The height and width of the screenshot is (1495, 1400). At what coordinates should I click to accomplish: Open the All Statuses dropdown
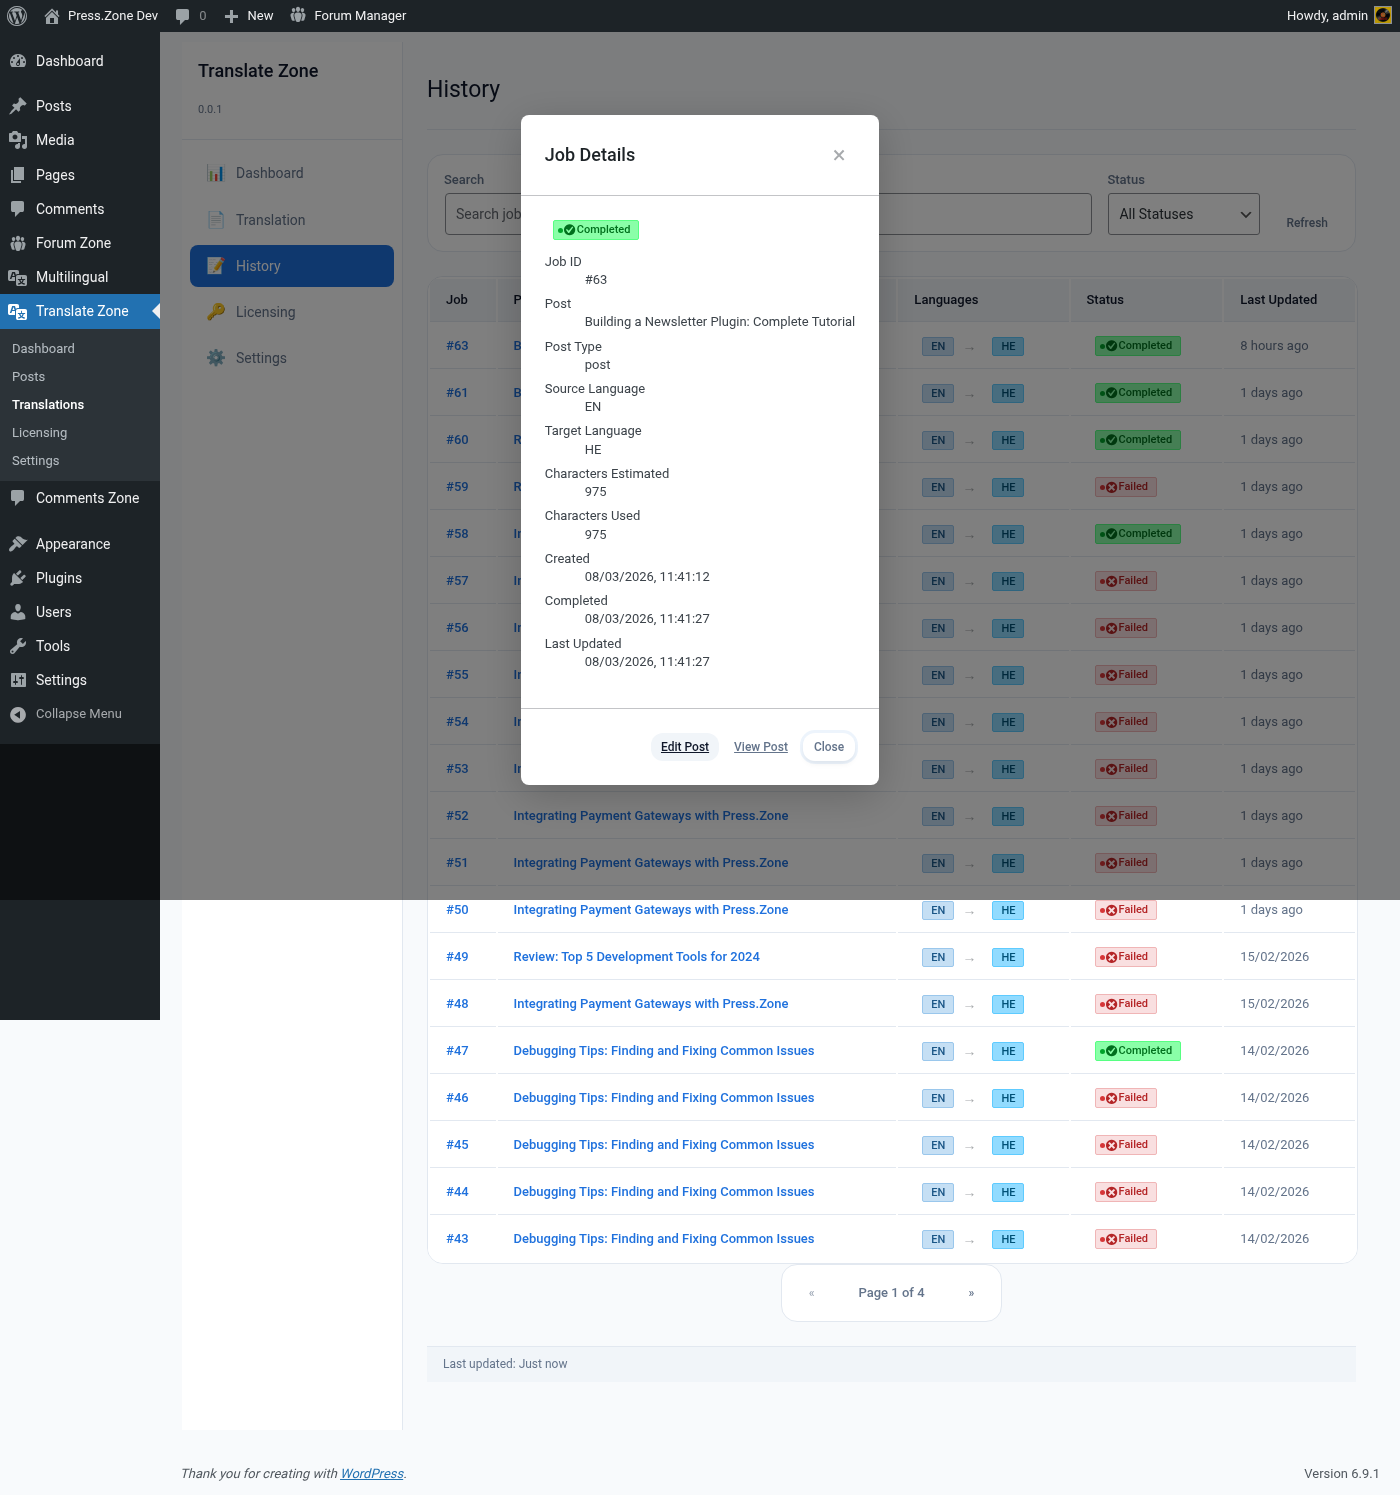[1183, 214]
